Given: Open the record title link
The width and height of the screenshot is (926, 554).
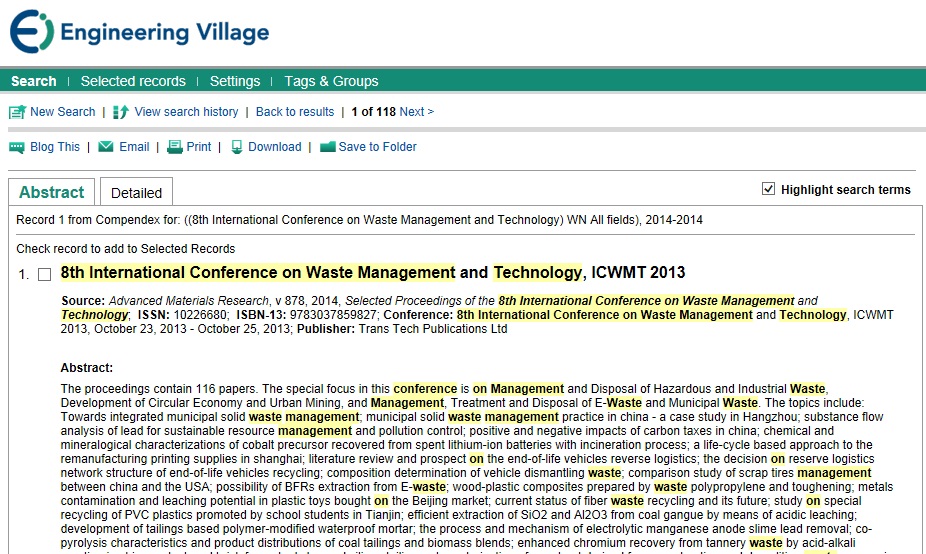Looking at the screenshot, I should coord(372,272).
